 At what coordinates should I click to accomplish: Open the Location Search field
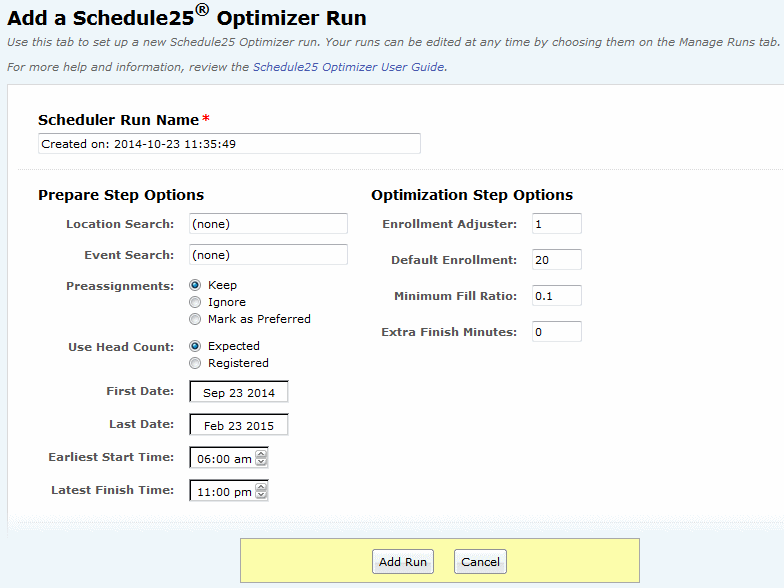268,224
